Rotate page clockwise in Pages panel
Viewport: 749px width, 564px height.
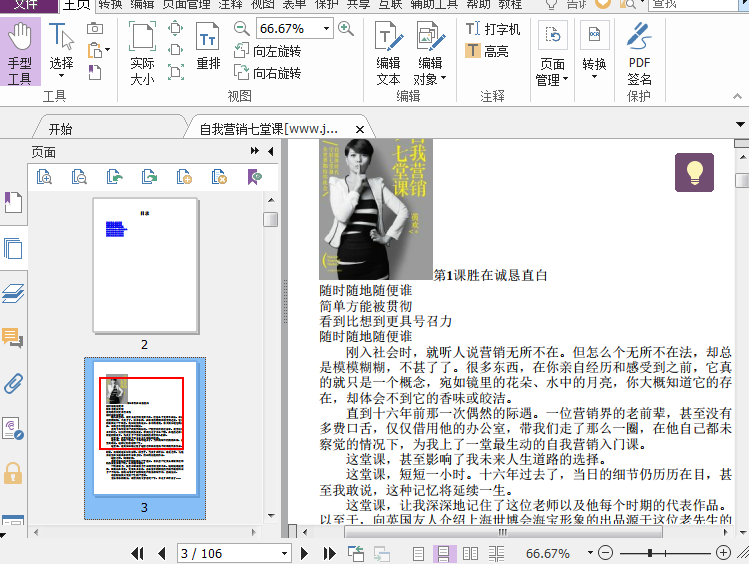click(150, 177)
